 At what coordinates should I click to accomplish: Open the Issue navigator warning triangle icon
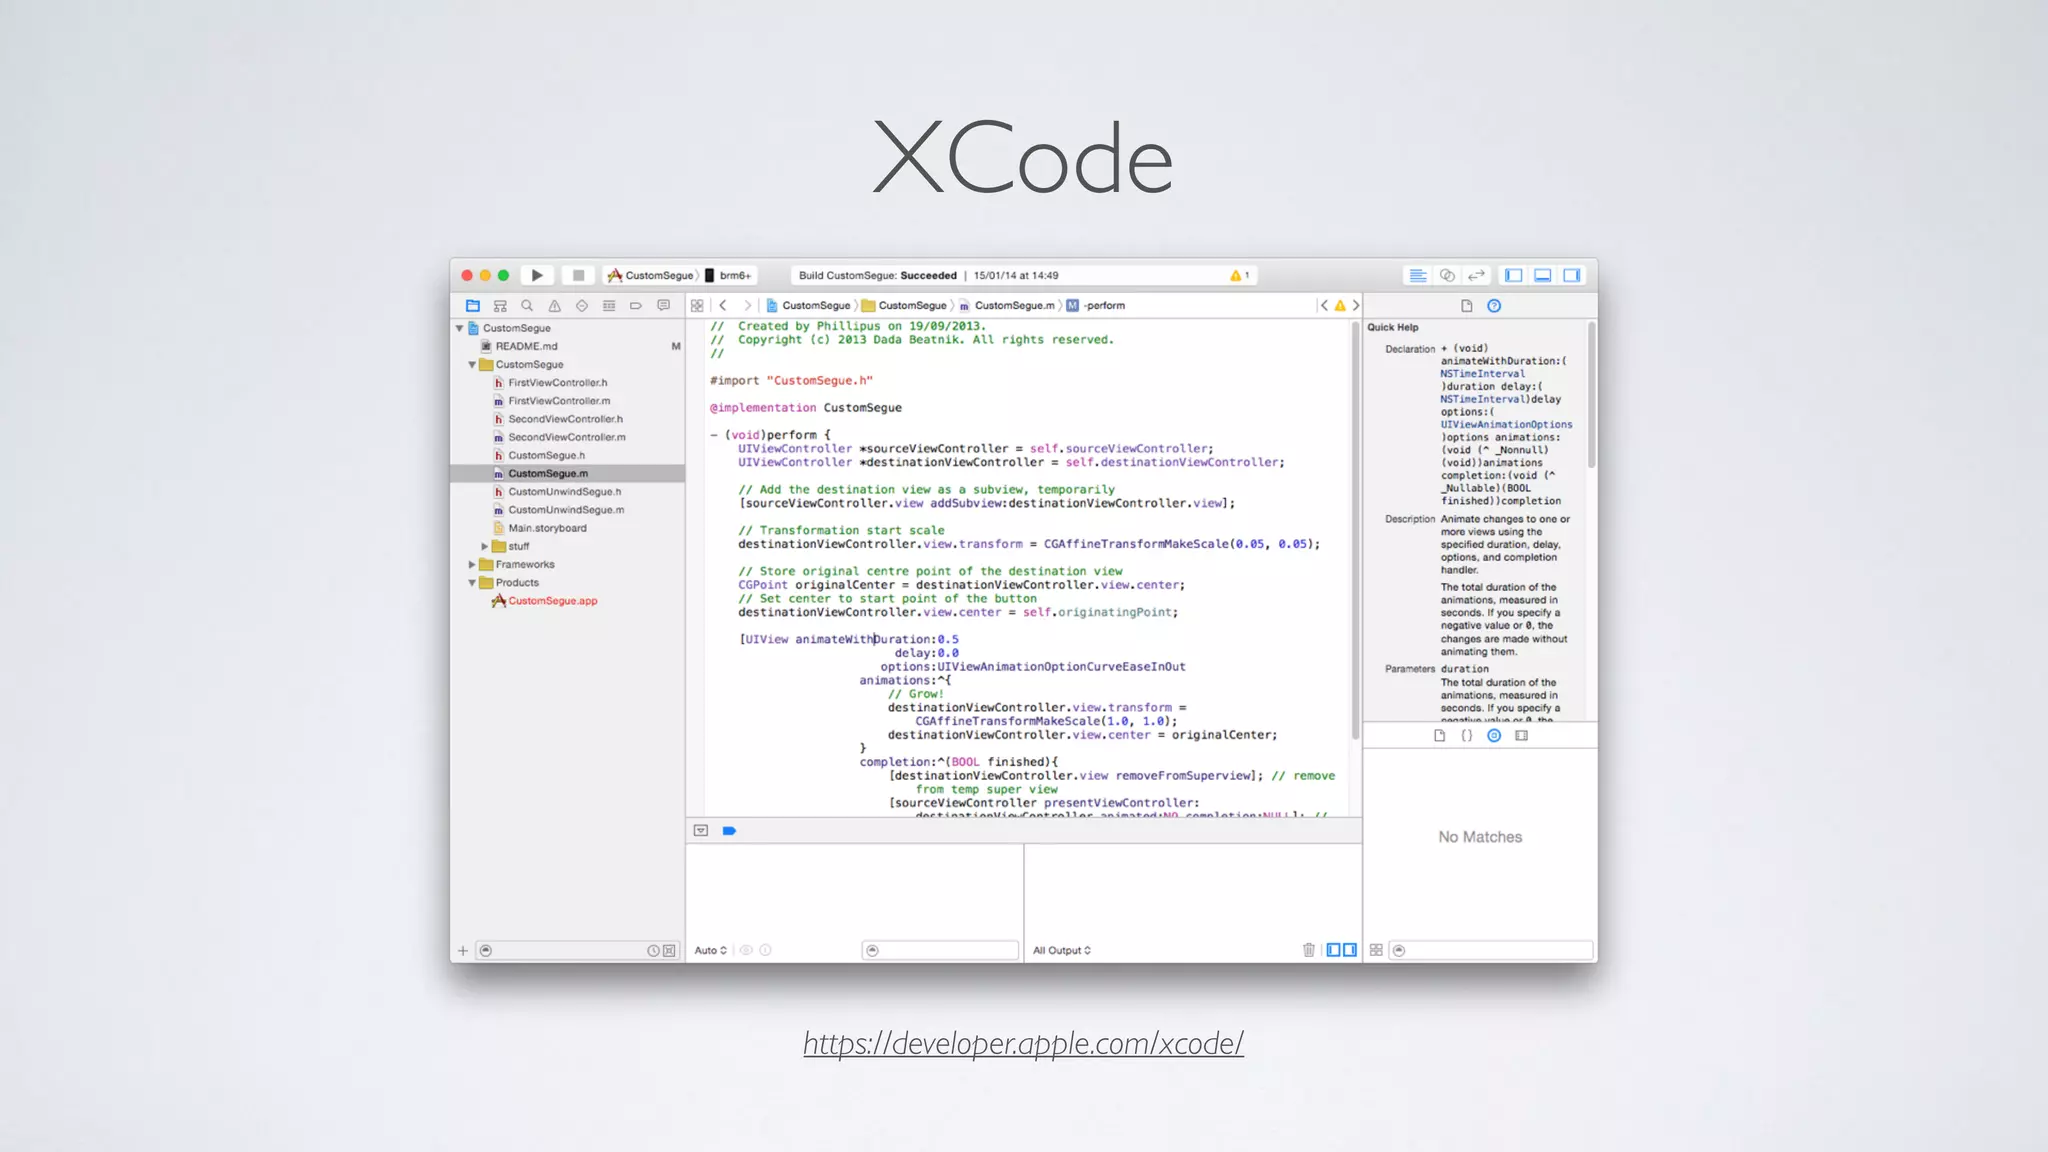coord(554,306)
